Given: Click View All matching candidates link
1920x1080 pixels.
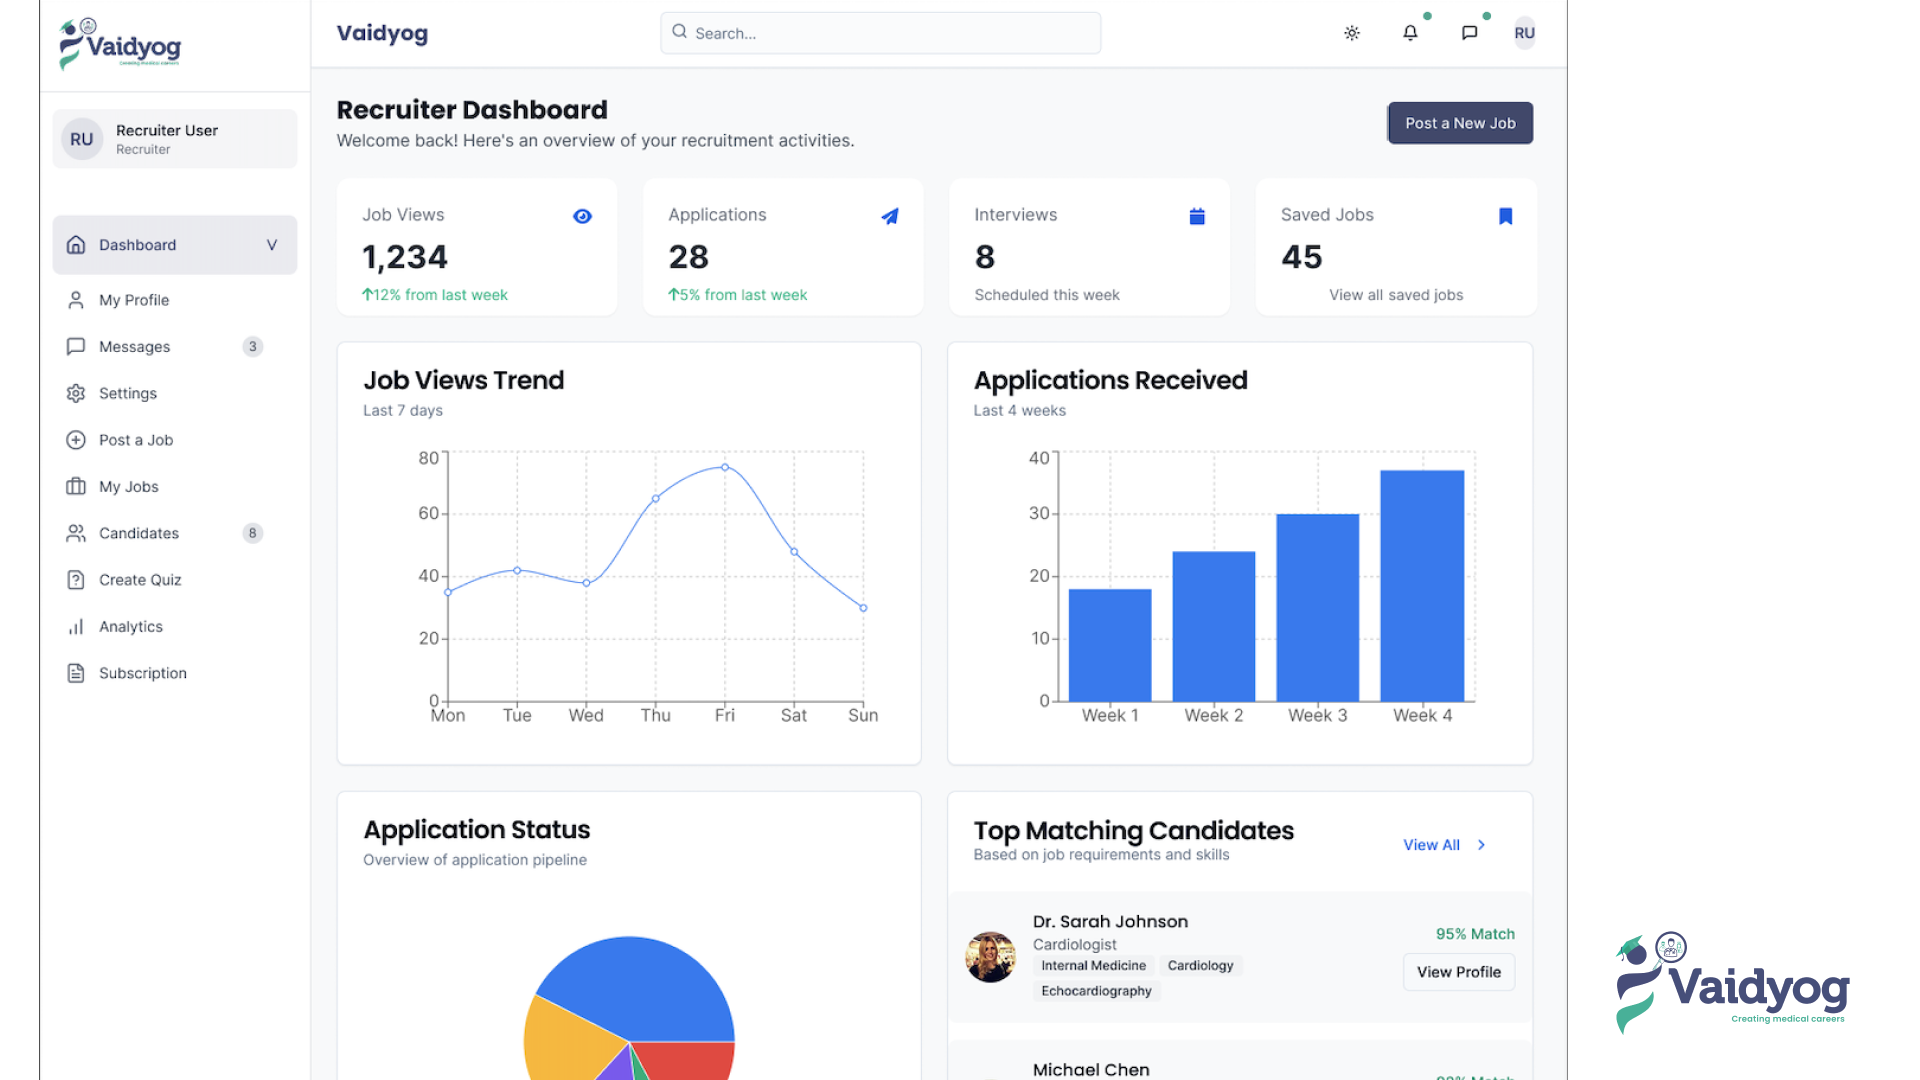Looking at the screenshot, I should pyautogui.click(x=1431, y=845).
